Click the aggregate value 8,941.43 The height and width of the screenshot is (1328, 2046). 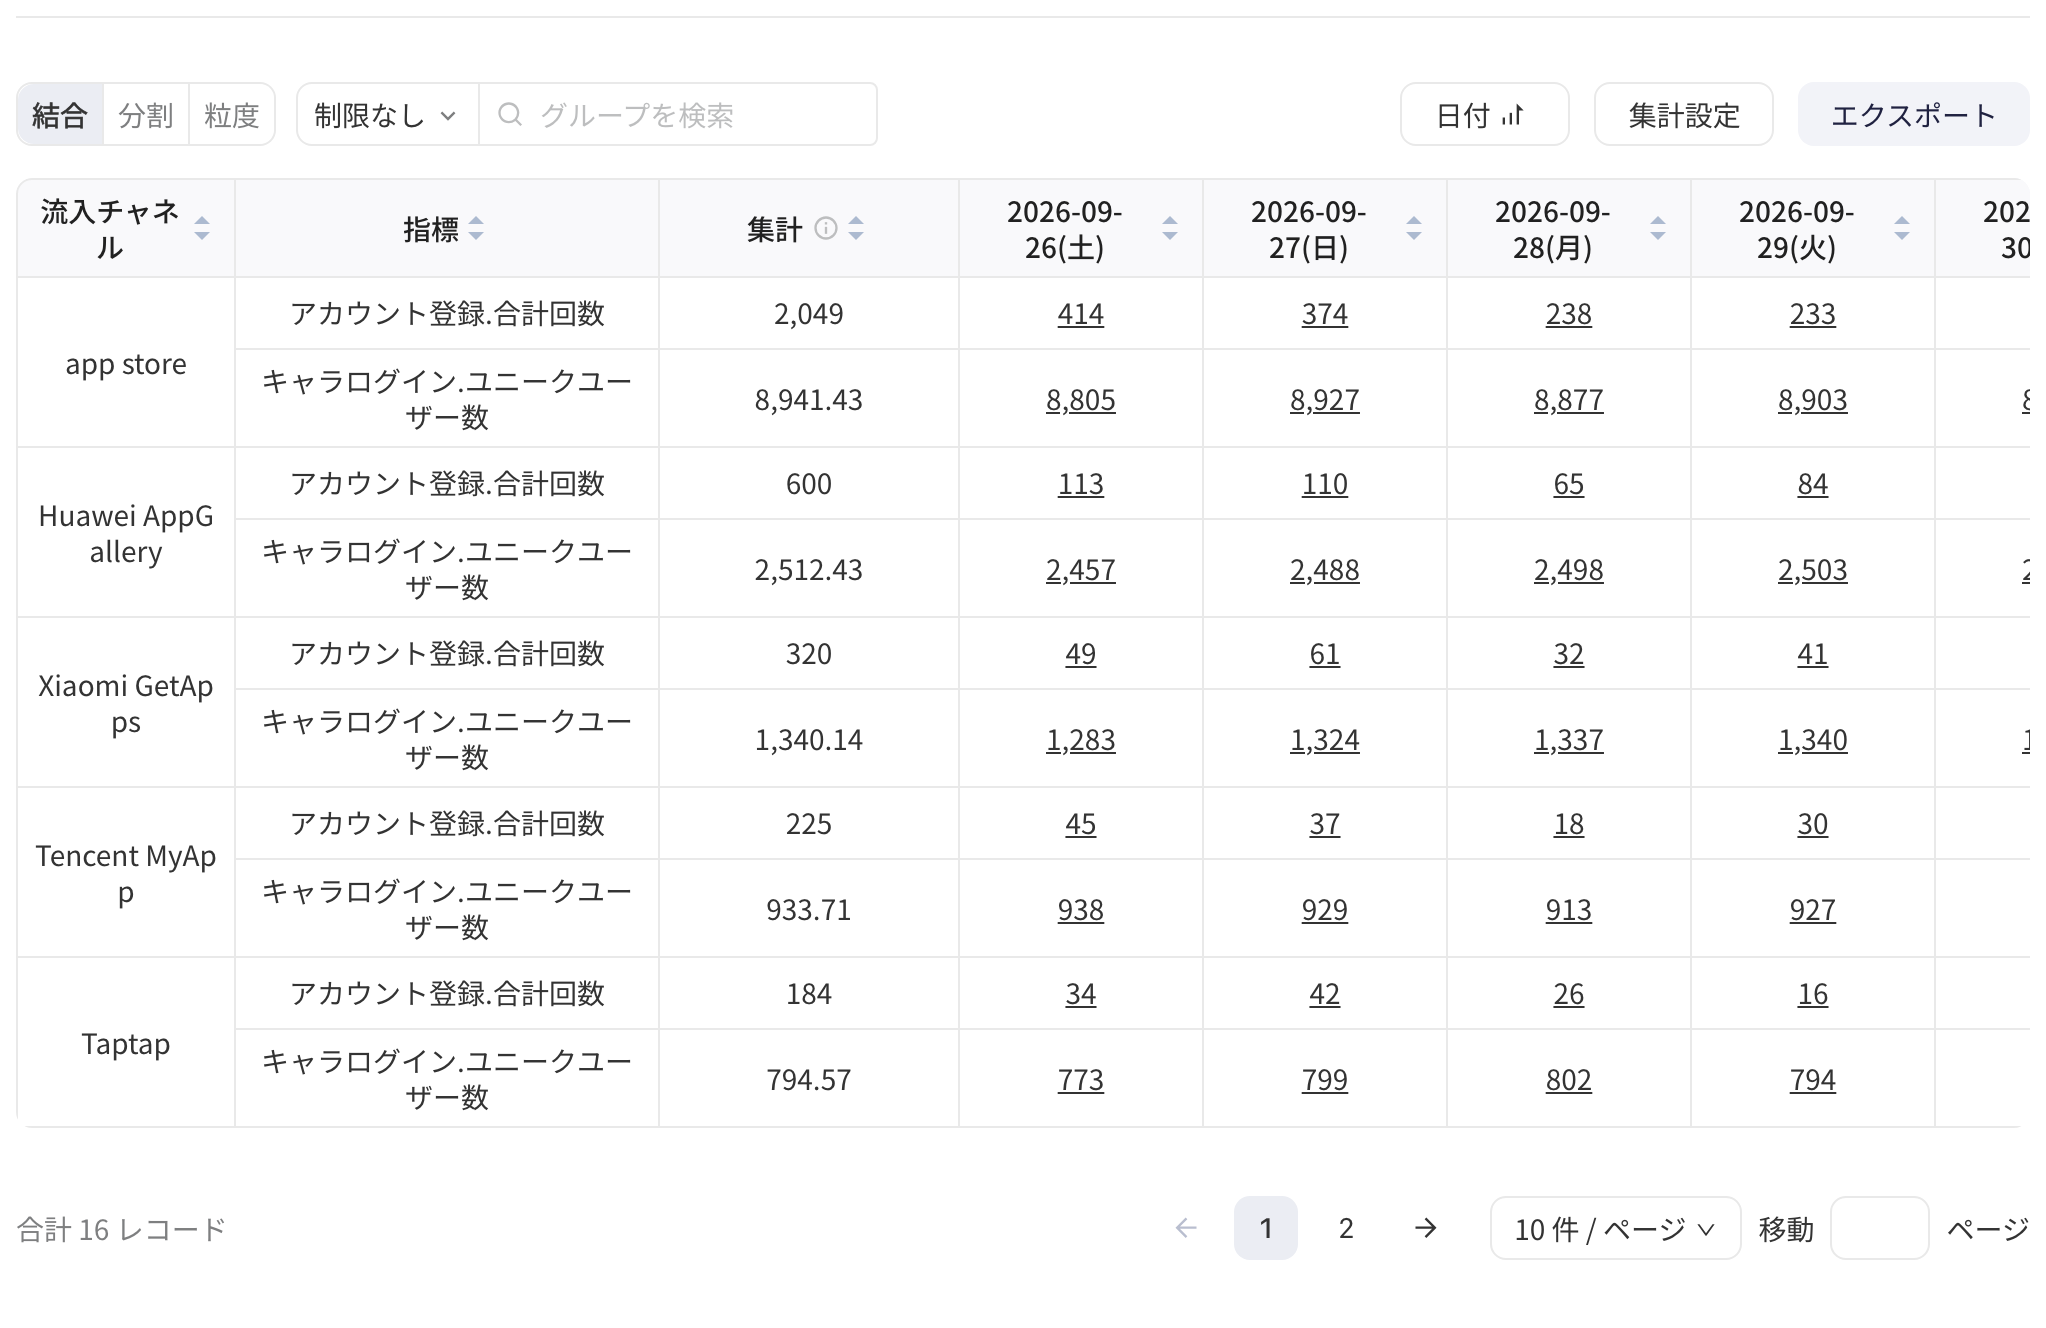pyautogui.click(x=809, y=400)
